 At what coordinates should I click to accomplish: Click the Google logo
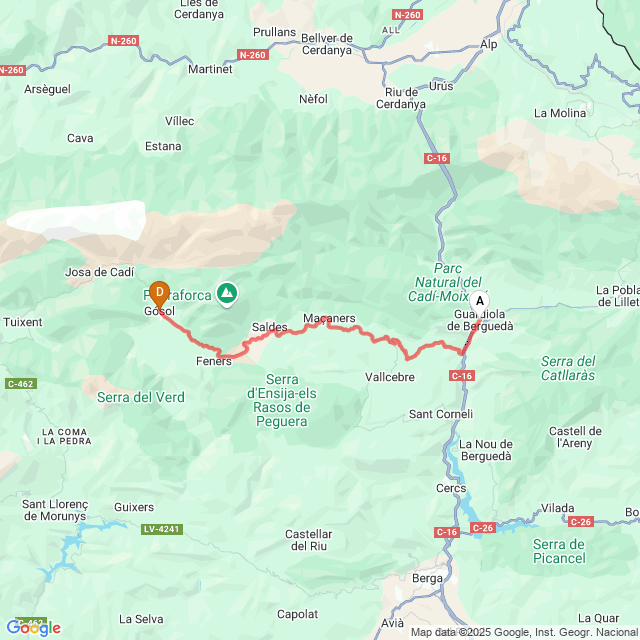click(33, 628)
